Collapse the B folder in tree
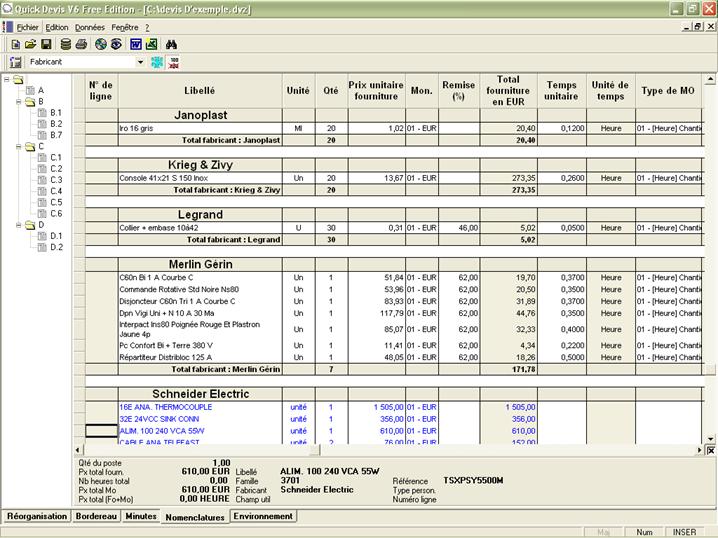The height and width of the screenshot is (538, 718). [x=17, y=101]
